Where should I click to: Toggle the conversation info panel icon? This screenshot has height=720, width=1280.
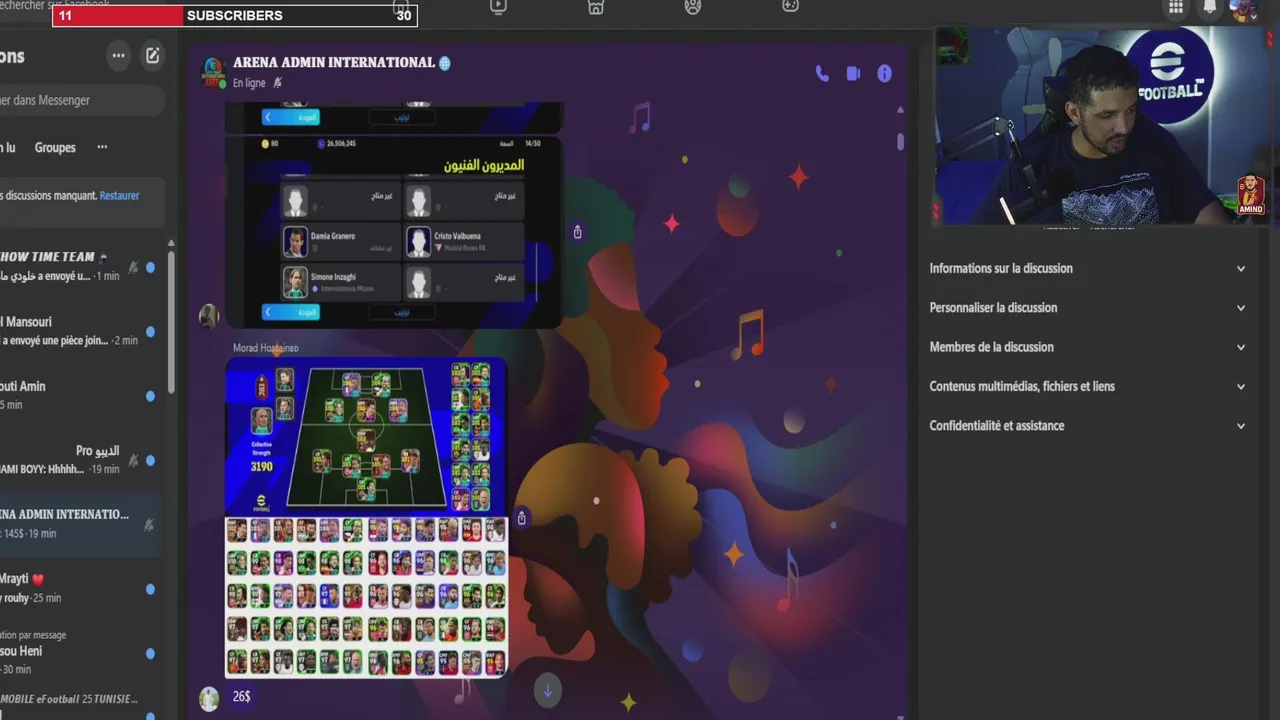(x=884, y=73)
